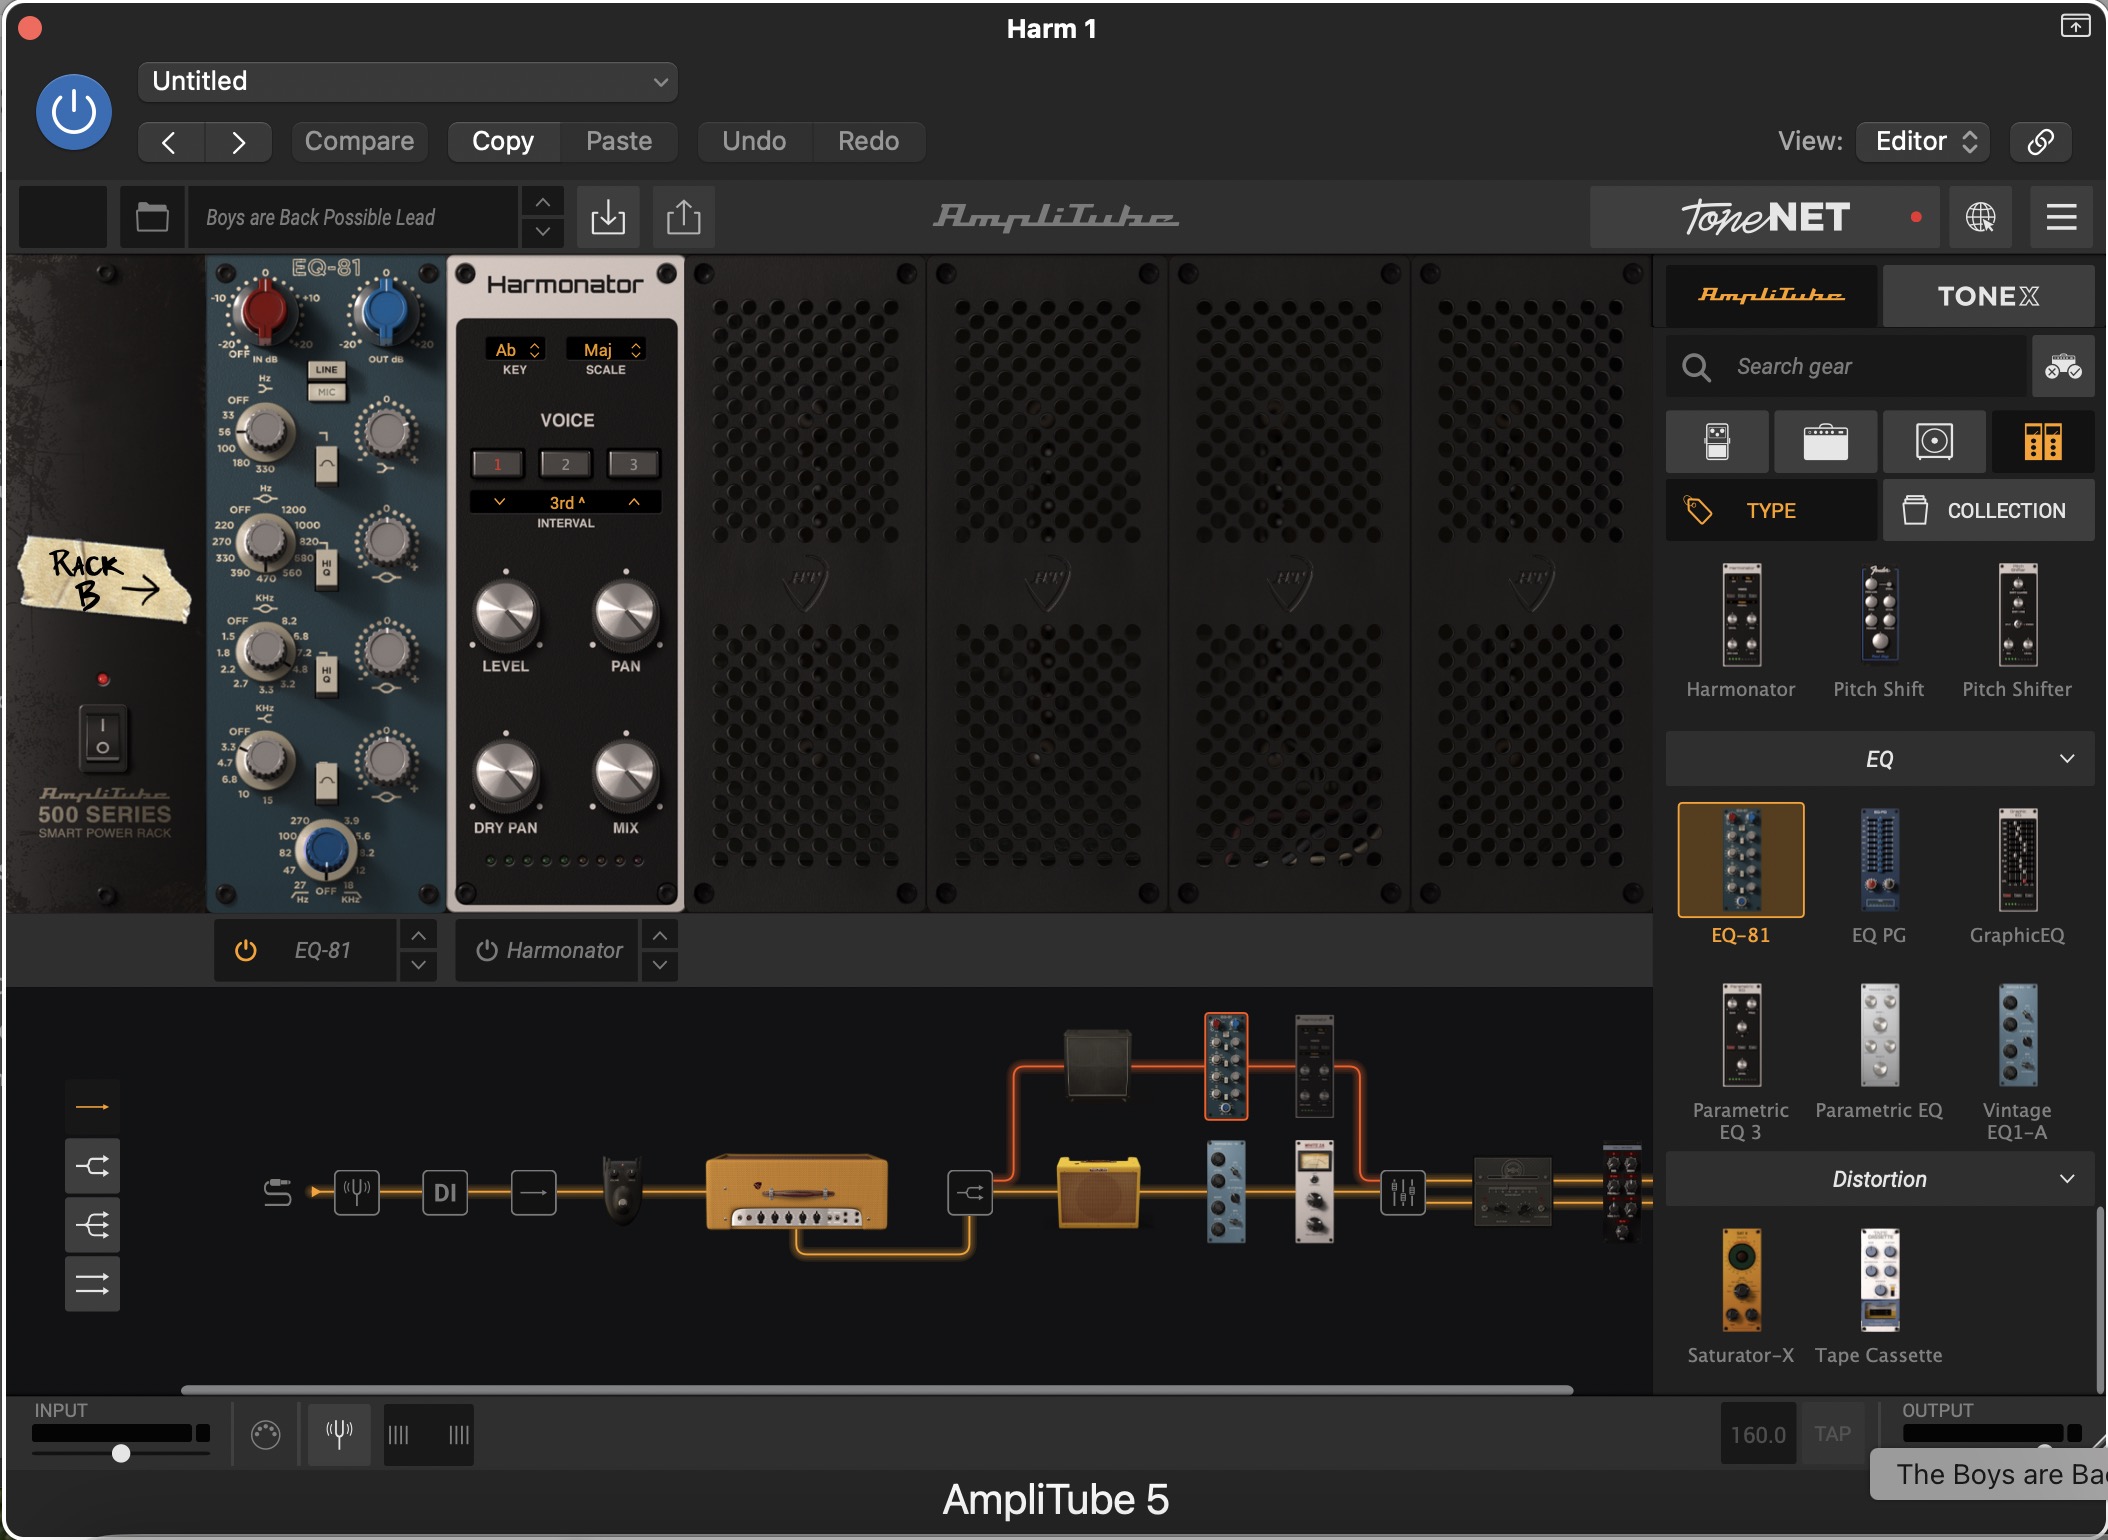The width and height of the screenshot is (2108, 1540).
Task: Click the circular dial icon in bottom bar
Action: 265,1435
